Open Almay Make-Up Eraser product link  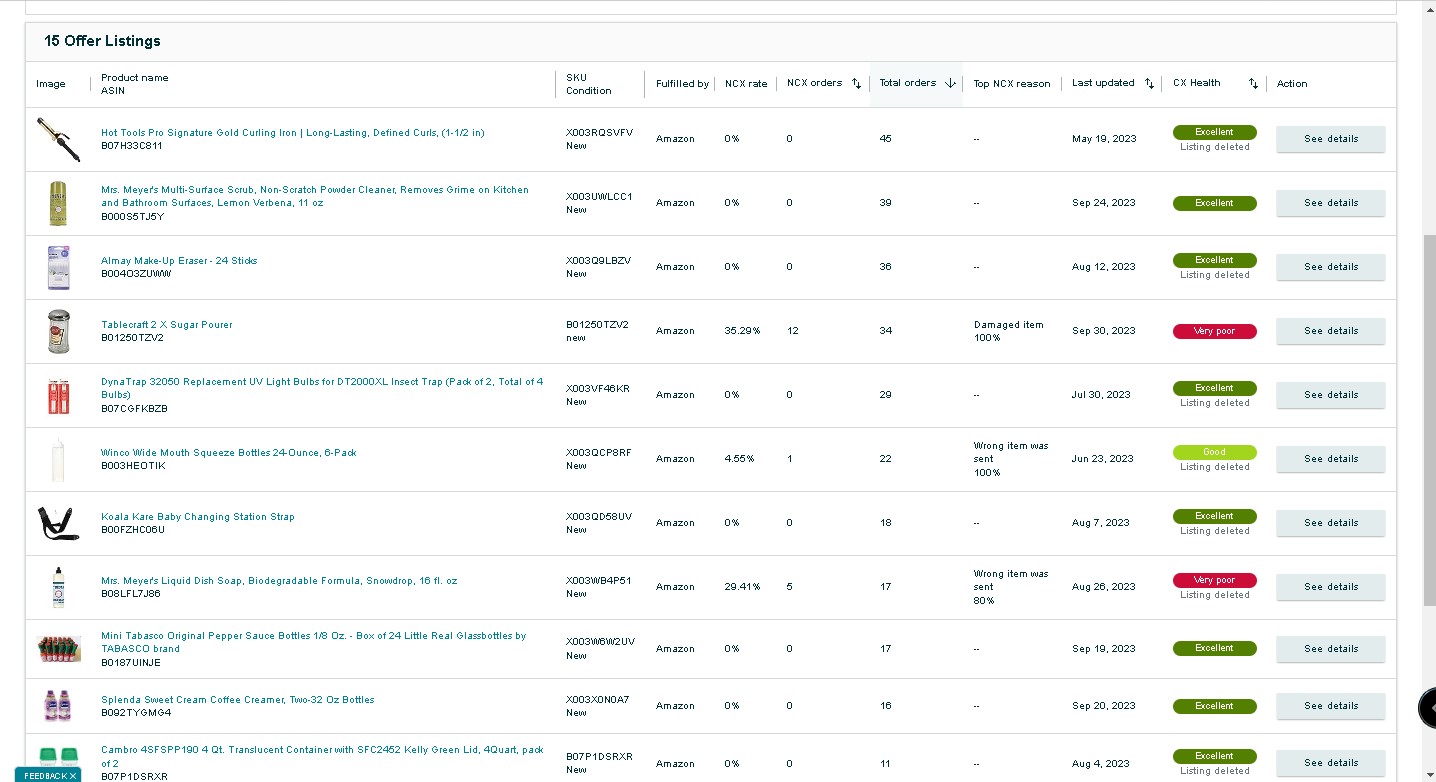179,261
